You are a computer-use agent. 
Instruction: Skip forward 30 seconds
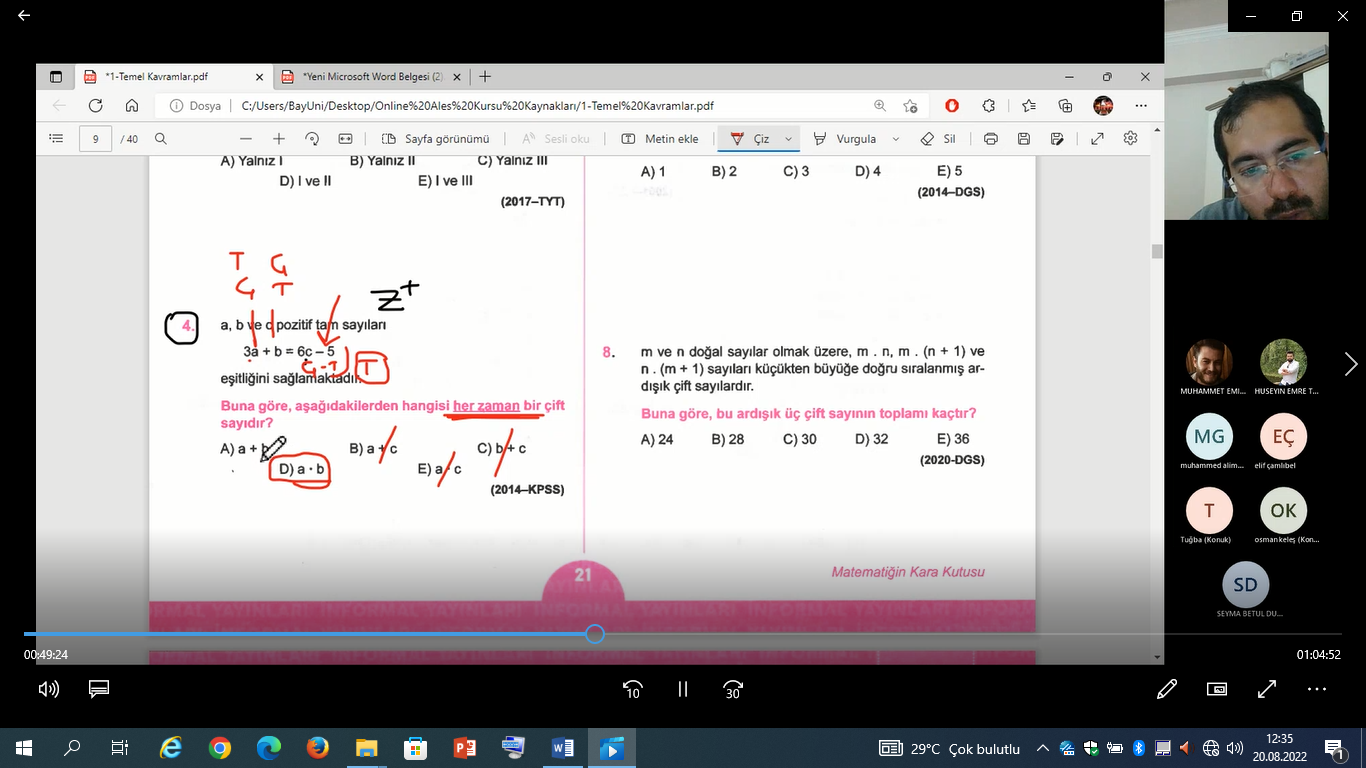coord(733,689)
